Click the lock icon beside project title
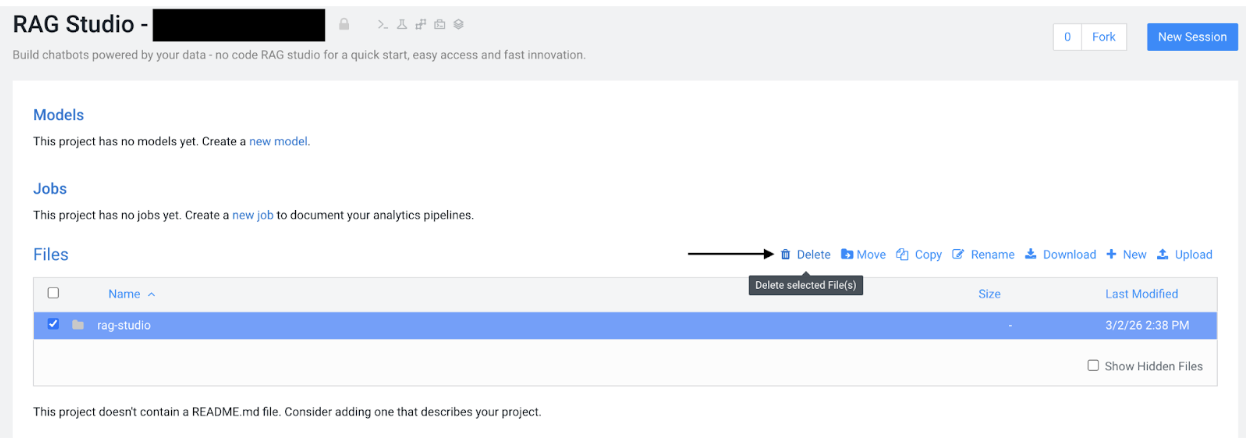The image size is (1252, 444). (x=344, y=24)
